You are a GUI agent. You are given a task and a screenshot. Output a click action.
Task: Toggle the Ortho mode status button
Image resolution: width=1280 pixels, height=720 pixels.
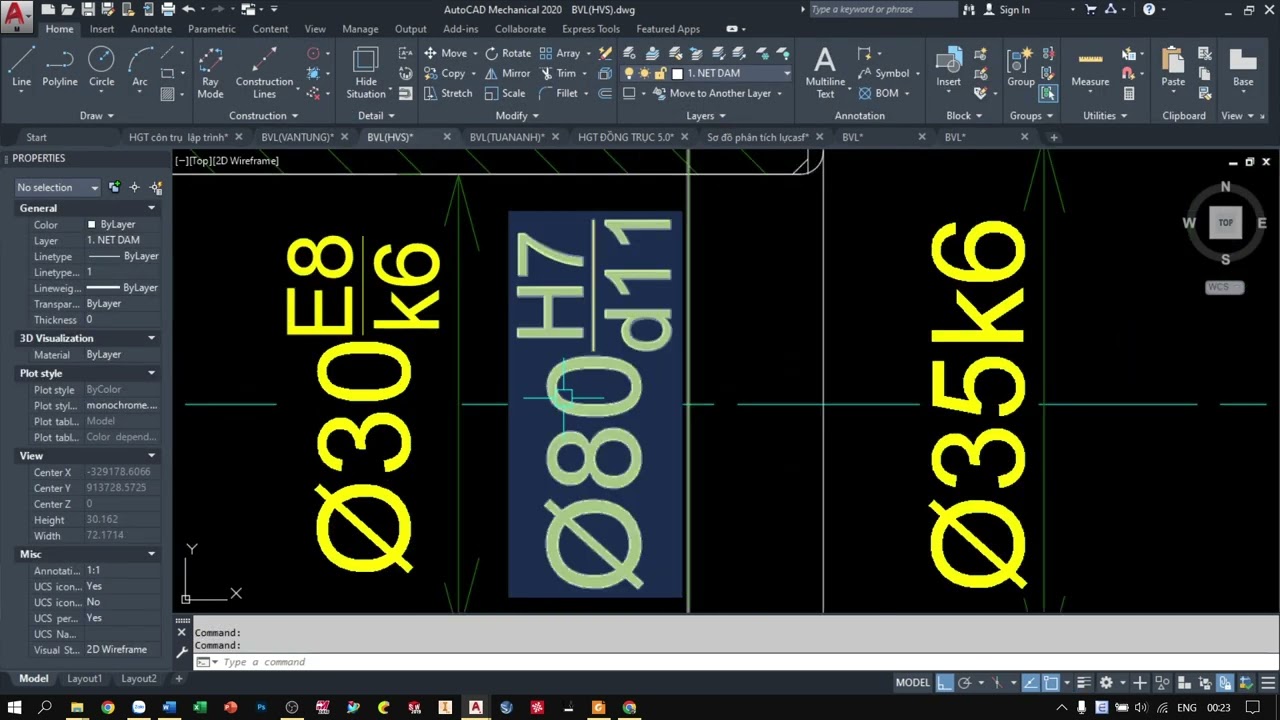(x=944, y=683)
